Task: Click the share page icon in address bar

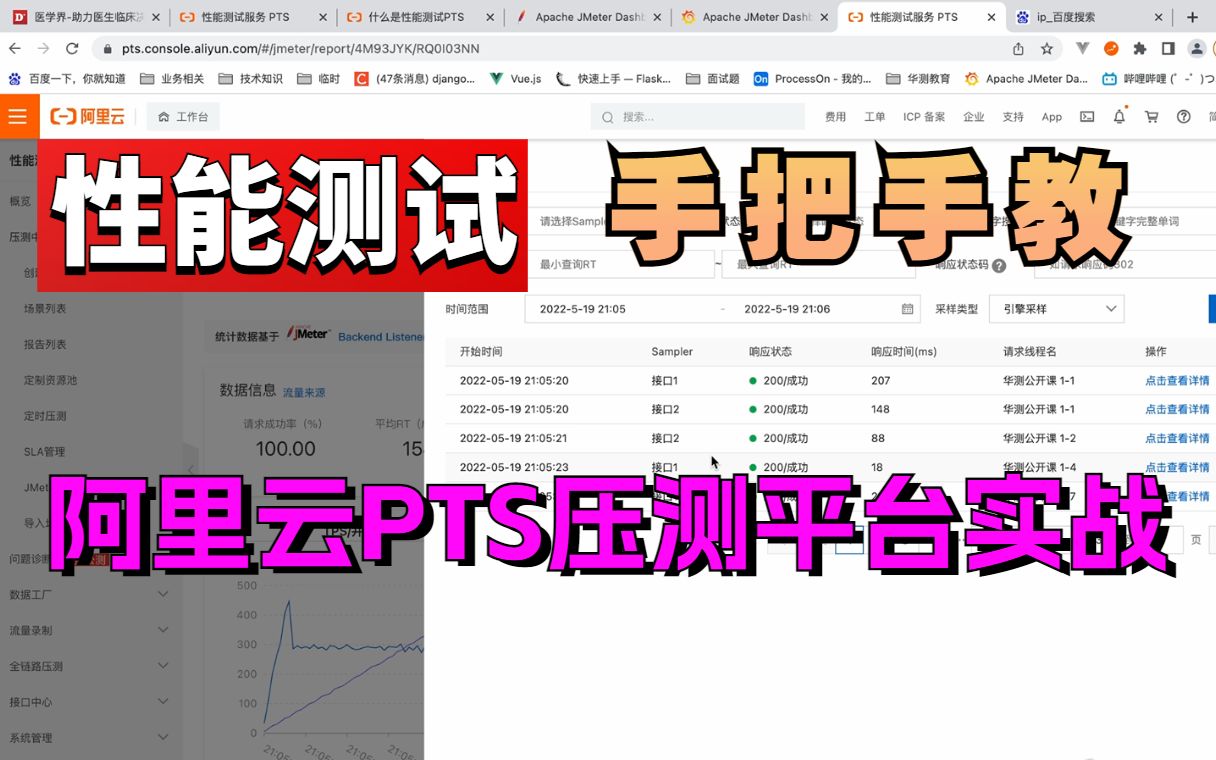Action: pyautogui.click(x=1018, y=48)
